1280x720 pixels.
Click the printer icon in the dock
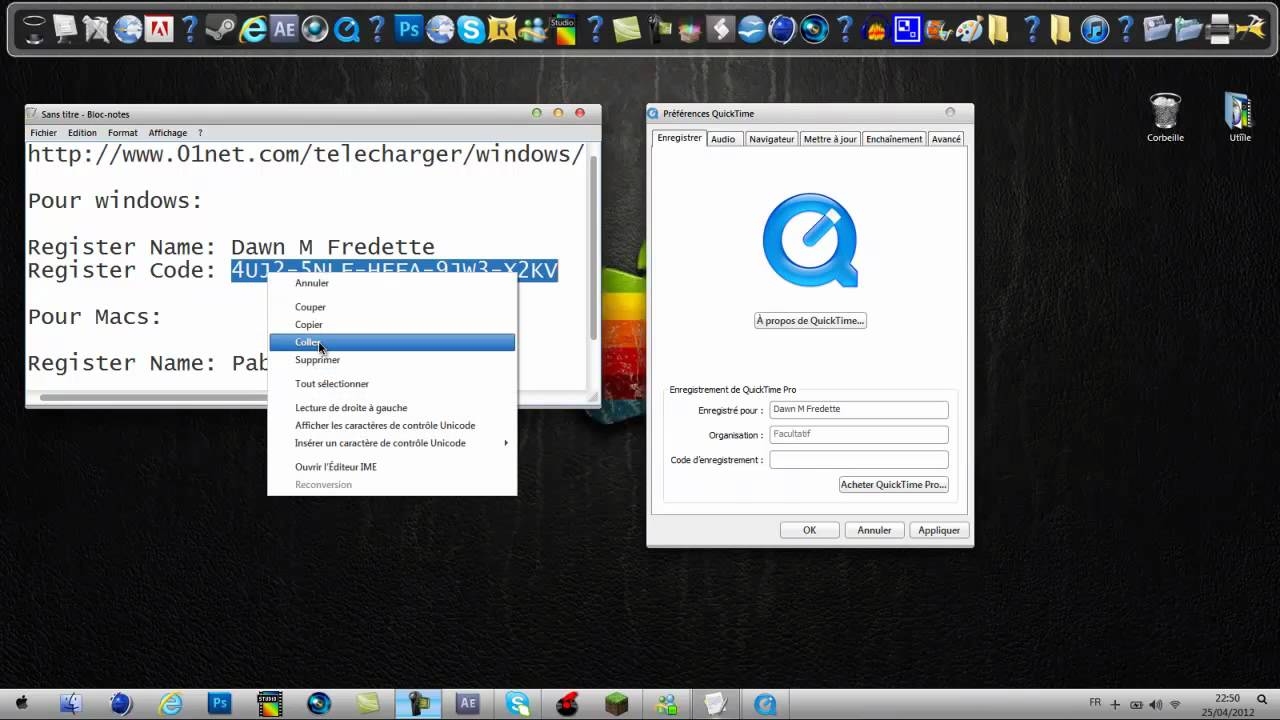pyautogui.click(x=1220, y=29)
